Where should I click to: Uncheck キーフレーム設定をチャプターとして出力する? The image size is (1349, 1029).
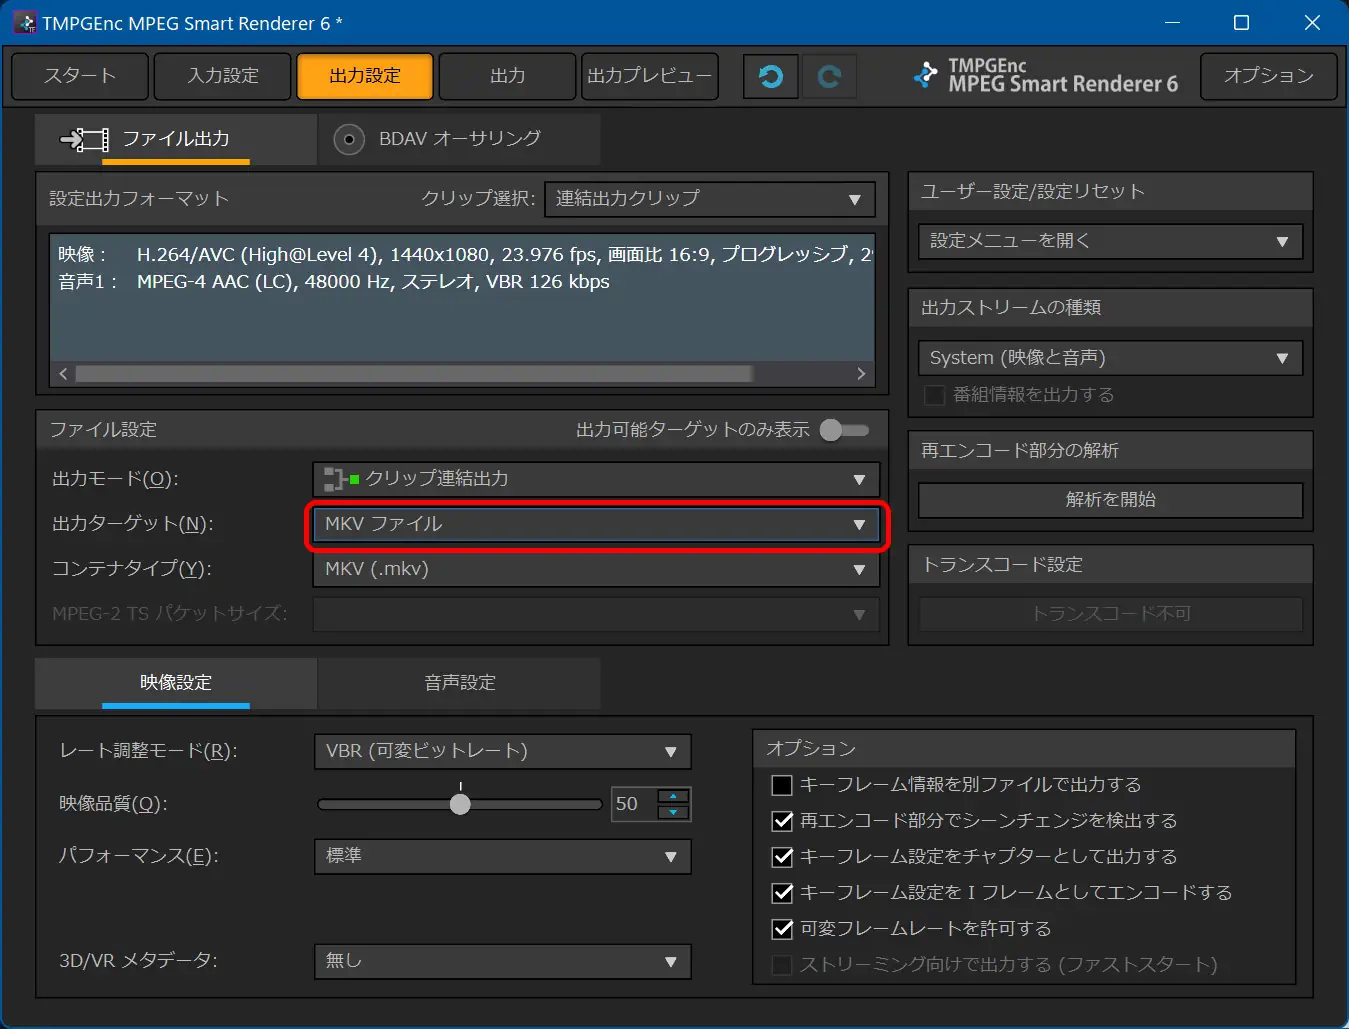pos(782,857)
